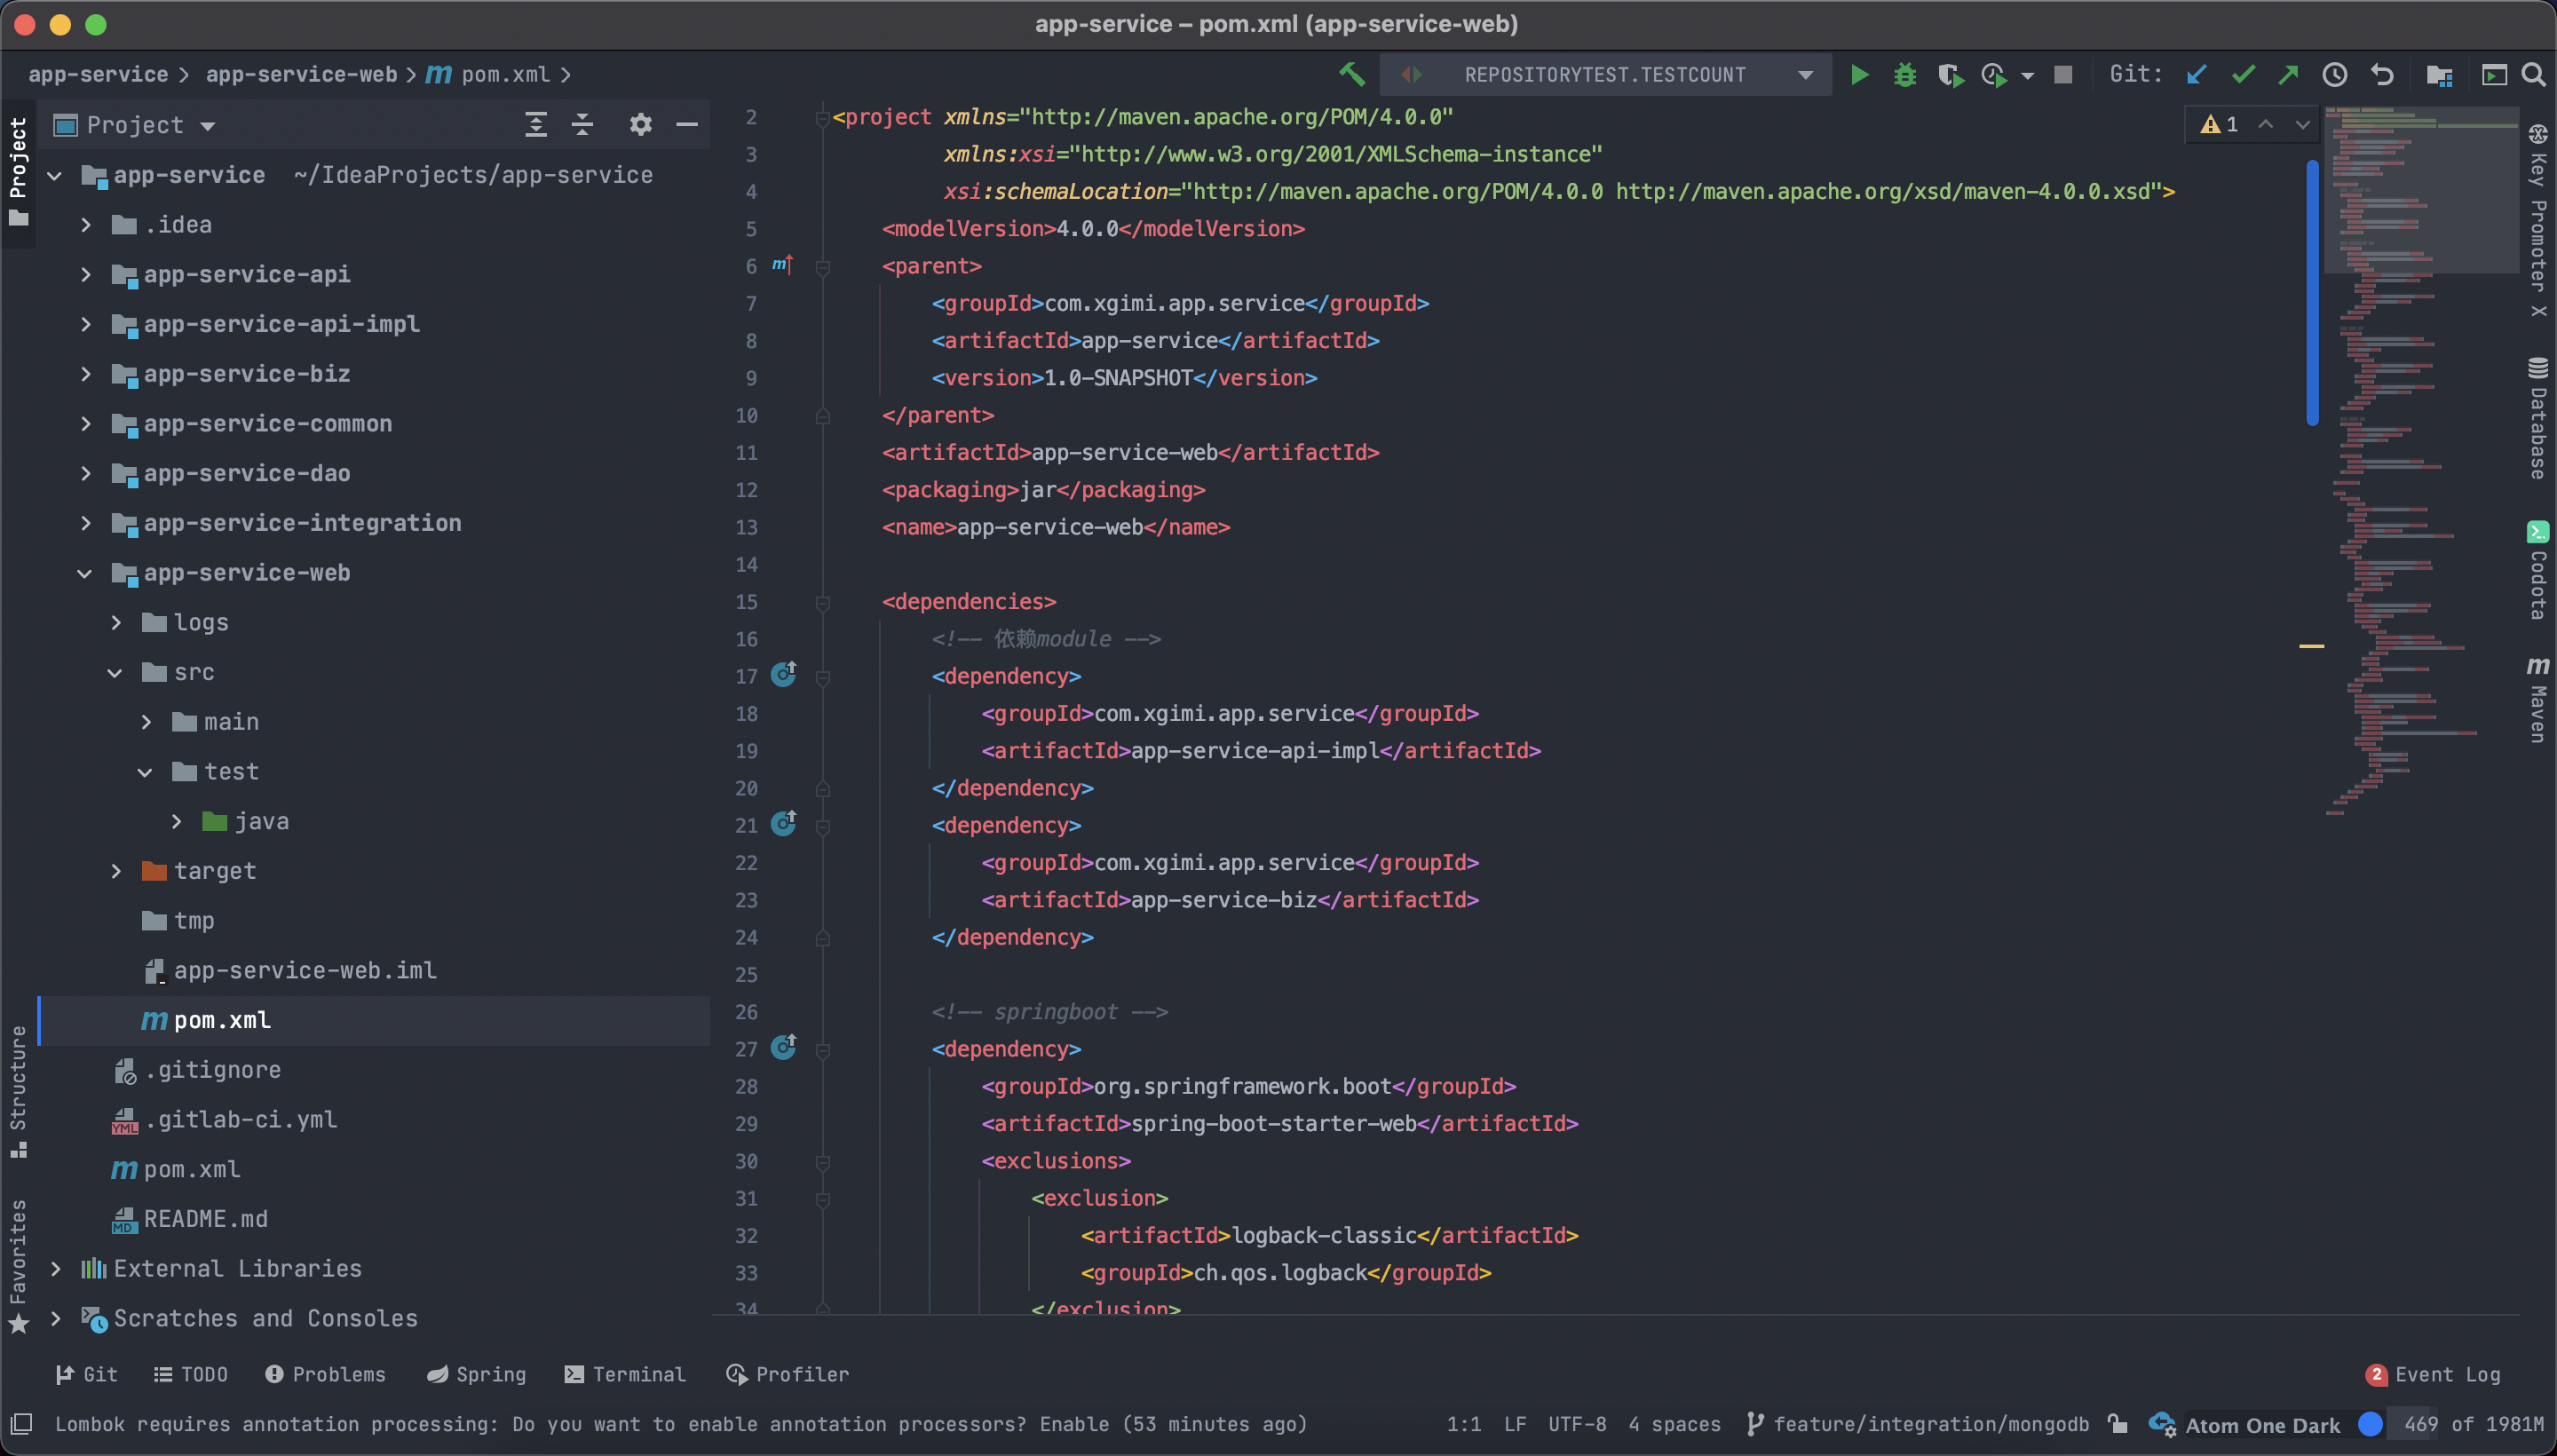The height and width of the screenshot is (1456, 2557).
Task: Click the Build Project hammer icon
Action: click(x=1352, y=74)
